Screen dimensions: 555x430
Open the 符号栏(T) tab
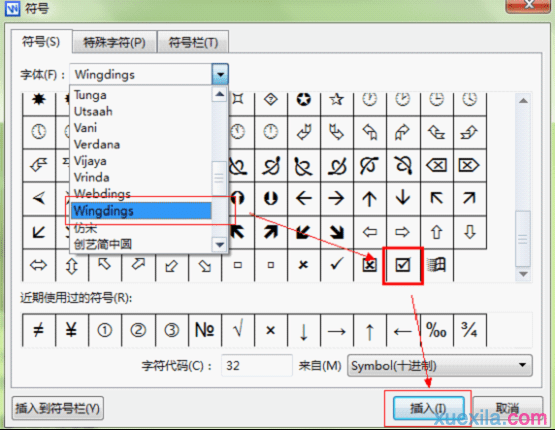click(193, 43)
